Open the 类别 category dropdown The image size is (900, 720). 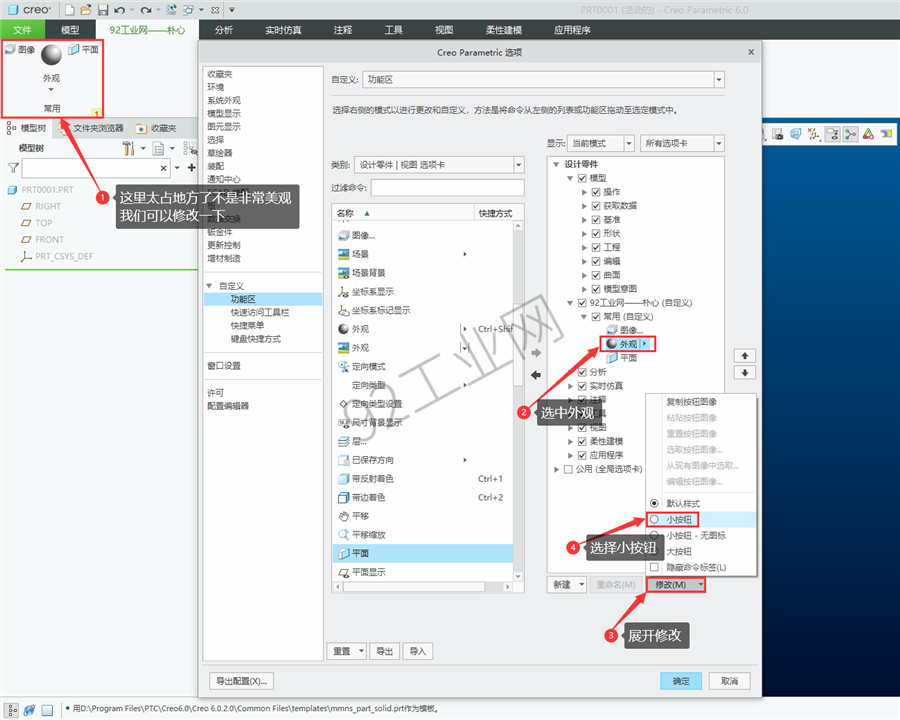point(518,165)
